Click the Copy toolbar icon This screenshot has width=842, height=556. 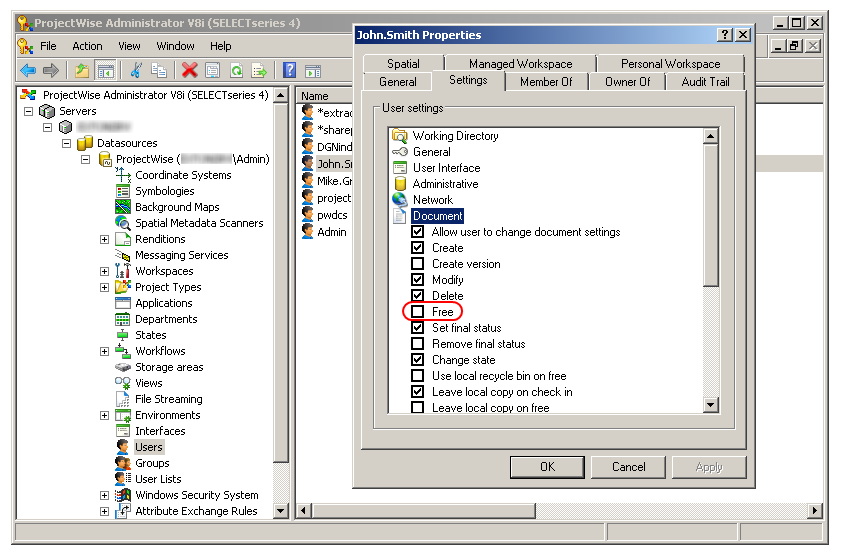coord(158,70)
